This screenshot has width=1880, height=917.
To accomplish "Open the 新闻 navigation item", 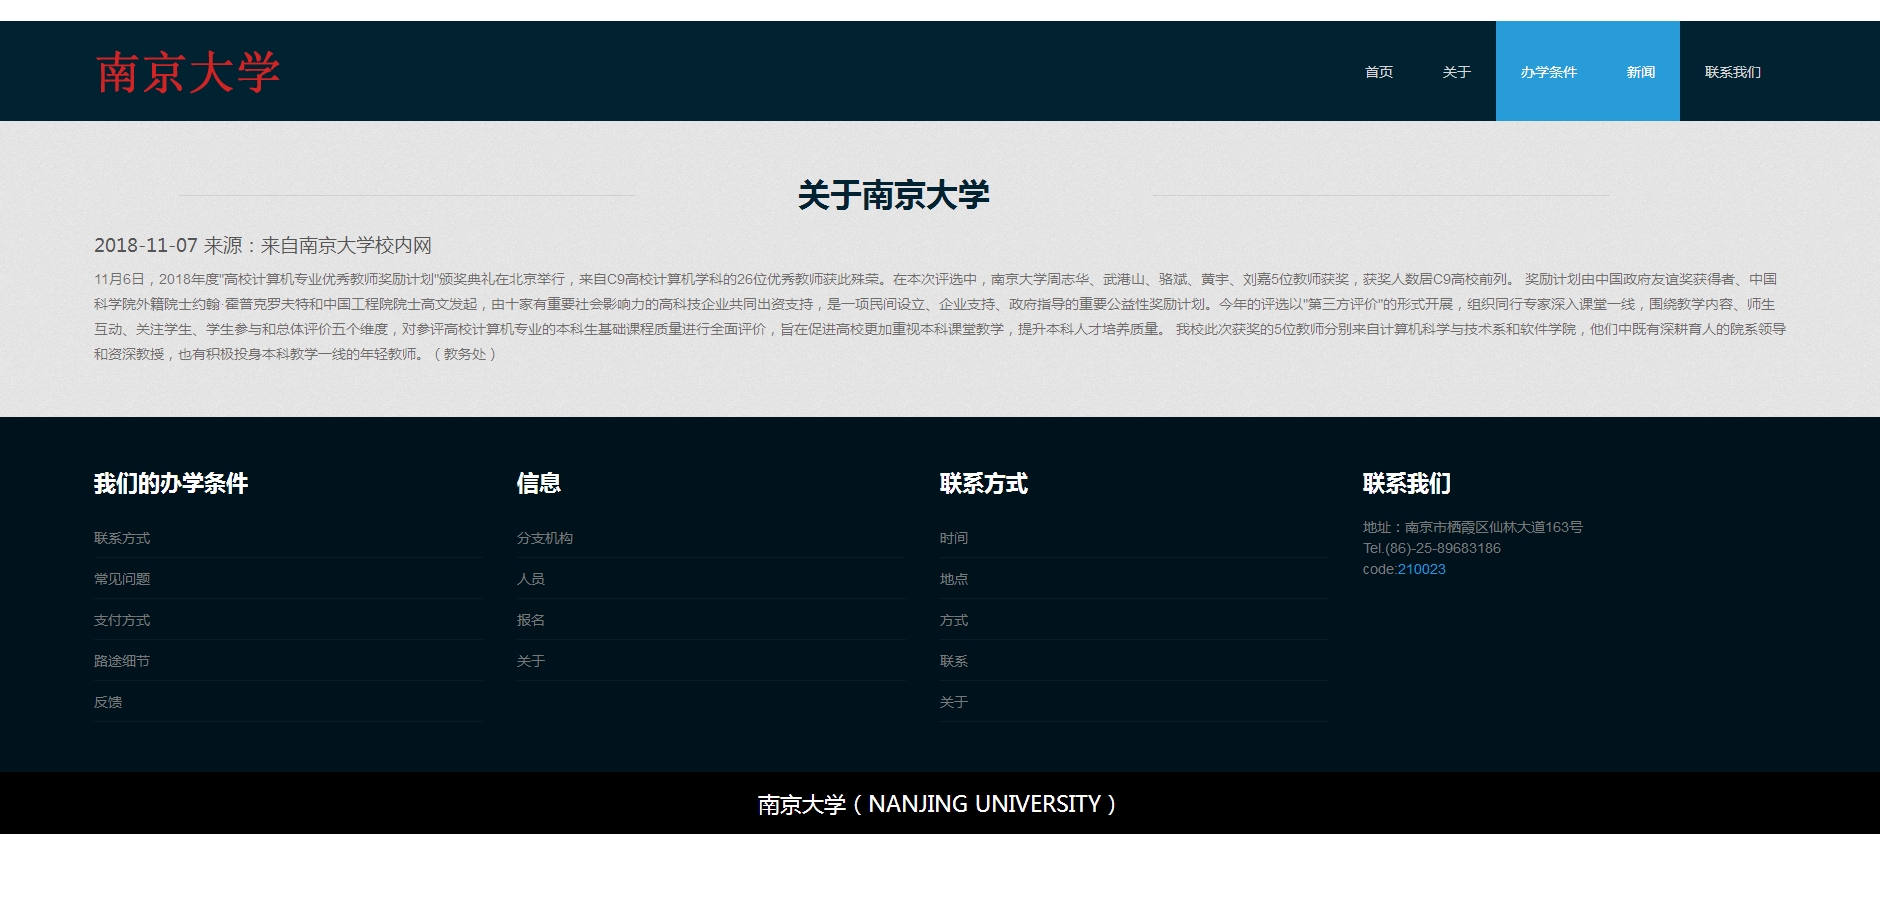I will [x=1640, y=72].
